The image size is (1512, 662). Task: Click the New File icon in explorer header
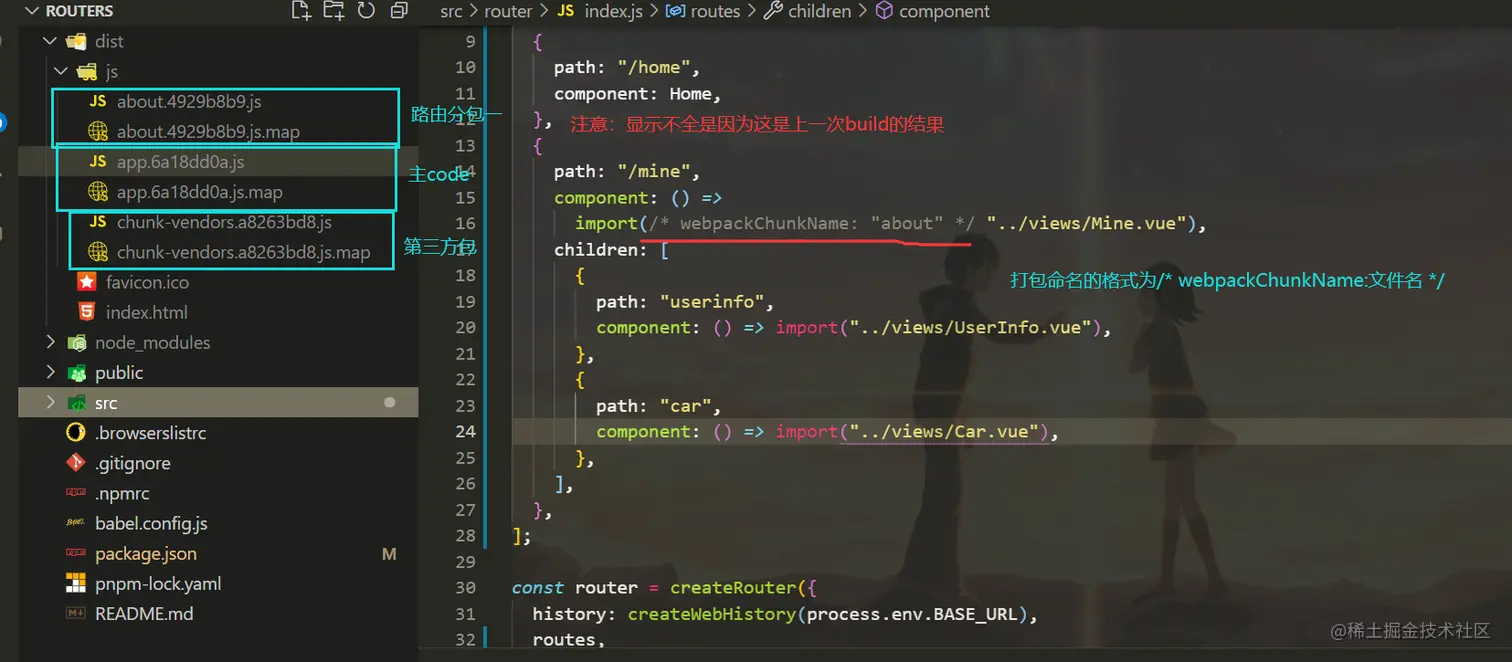pos(300,11)
